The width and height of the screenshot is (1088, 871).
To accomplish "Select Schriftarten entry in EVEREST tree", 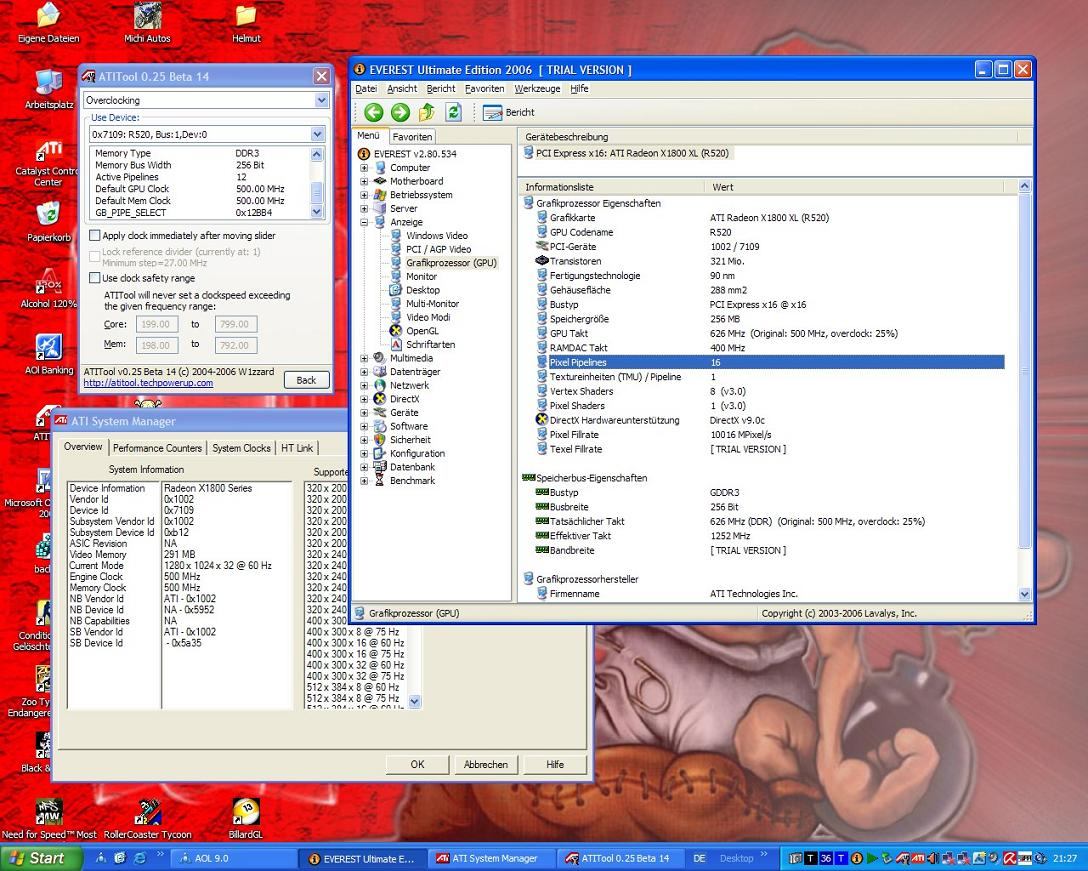I will (430, 344).
